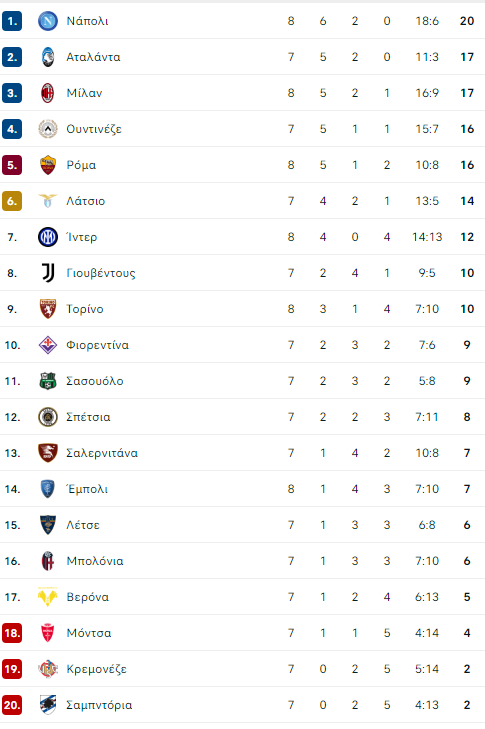The height and width of the screenshot is (729, 485).
Task: Open the Σασουόλο team link
Action: pyautogui.click(x=95, y=381)
